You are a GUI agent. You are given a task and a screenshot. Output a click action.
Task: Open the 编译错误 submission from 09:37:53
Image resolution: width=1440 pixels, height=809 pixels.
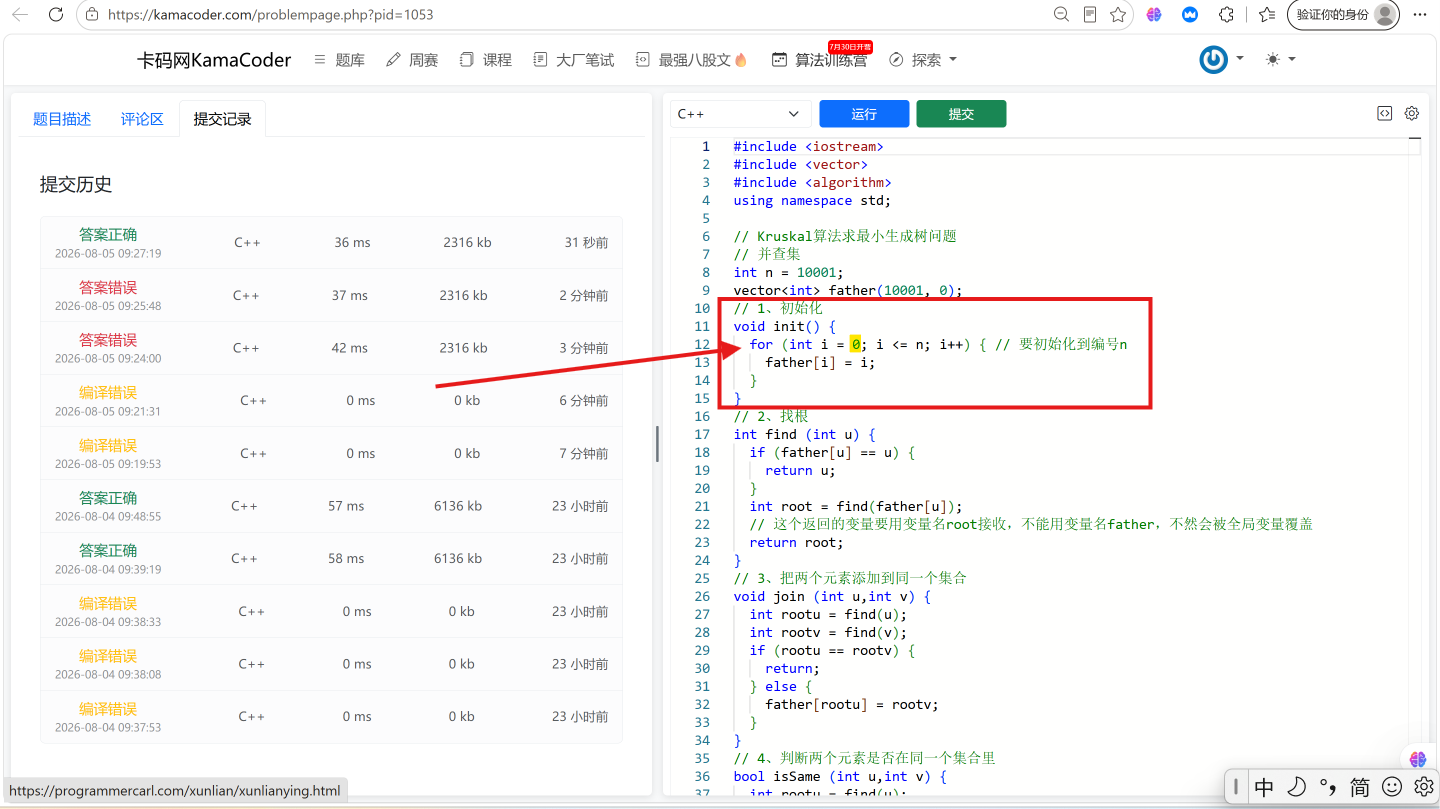click(331, 717)
